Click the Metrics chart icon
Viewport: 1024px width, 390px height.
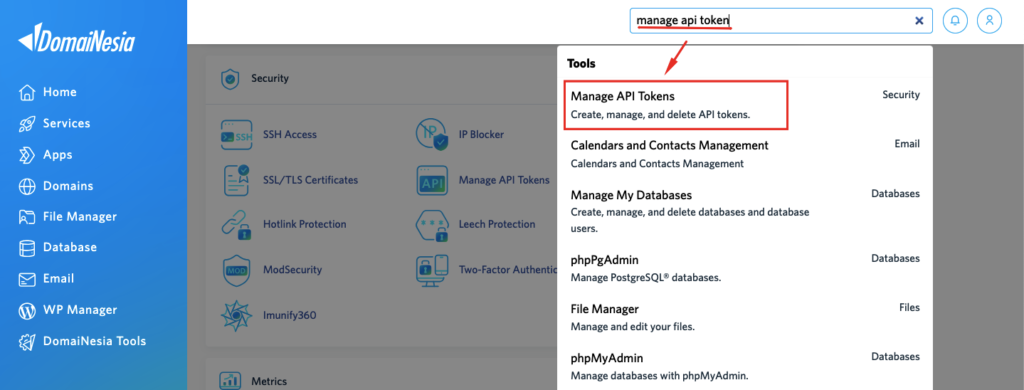[230, 380]
